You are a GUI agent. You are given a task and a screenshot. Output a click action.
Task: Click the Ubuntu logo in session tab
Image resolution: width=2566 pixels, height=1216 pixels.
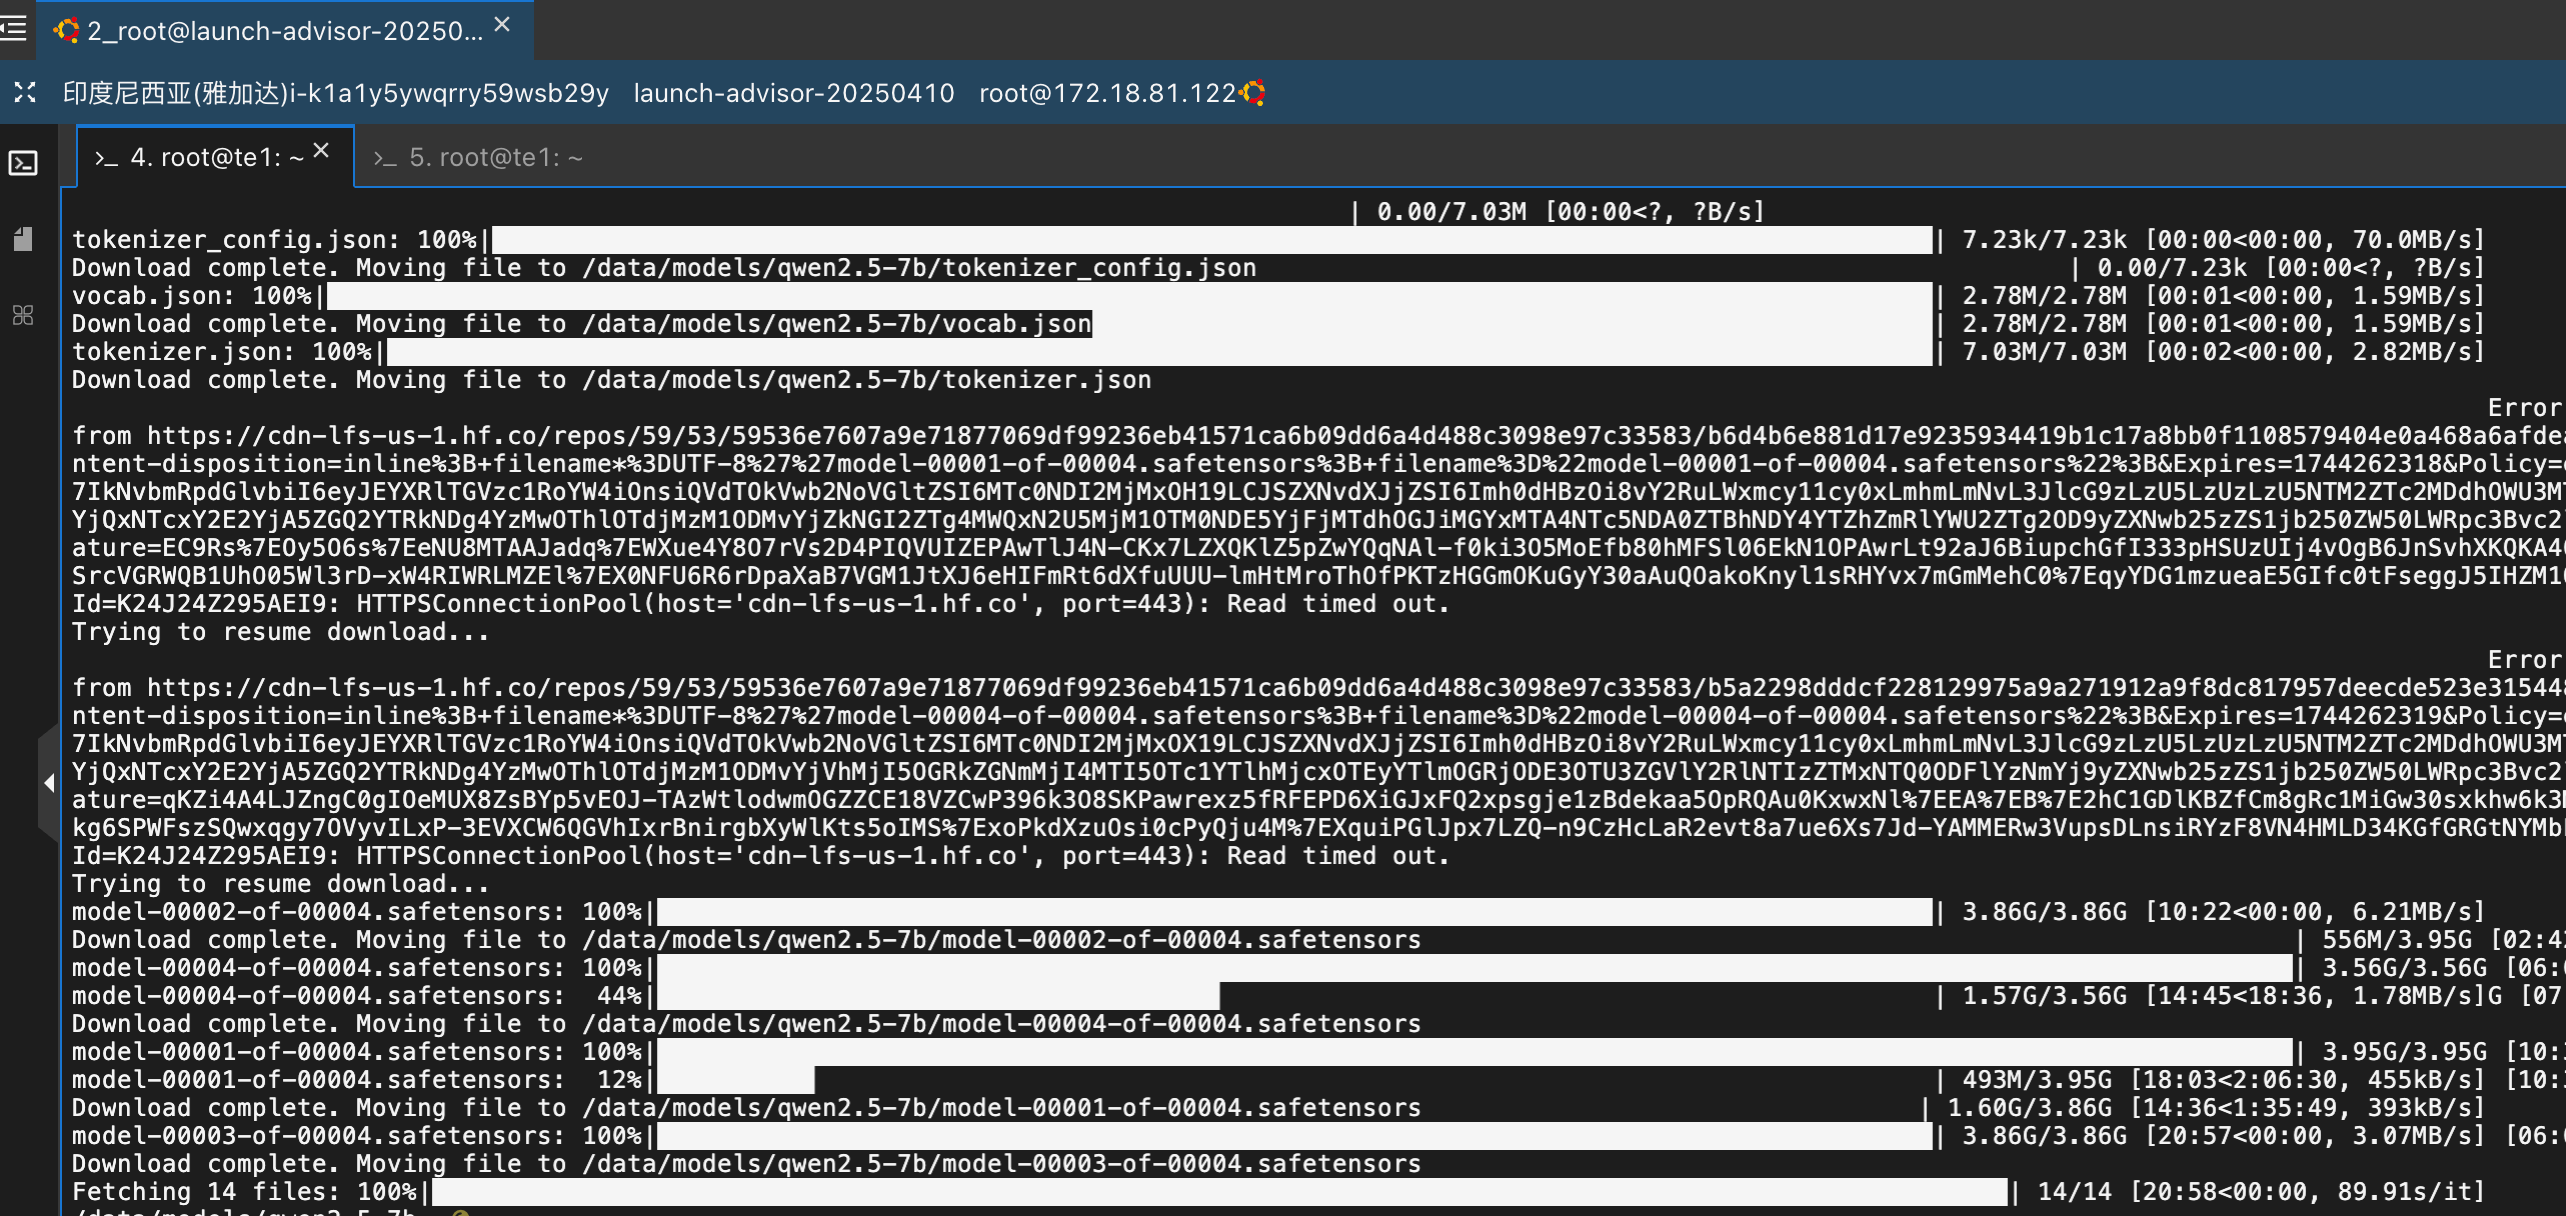click(67, 31)
